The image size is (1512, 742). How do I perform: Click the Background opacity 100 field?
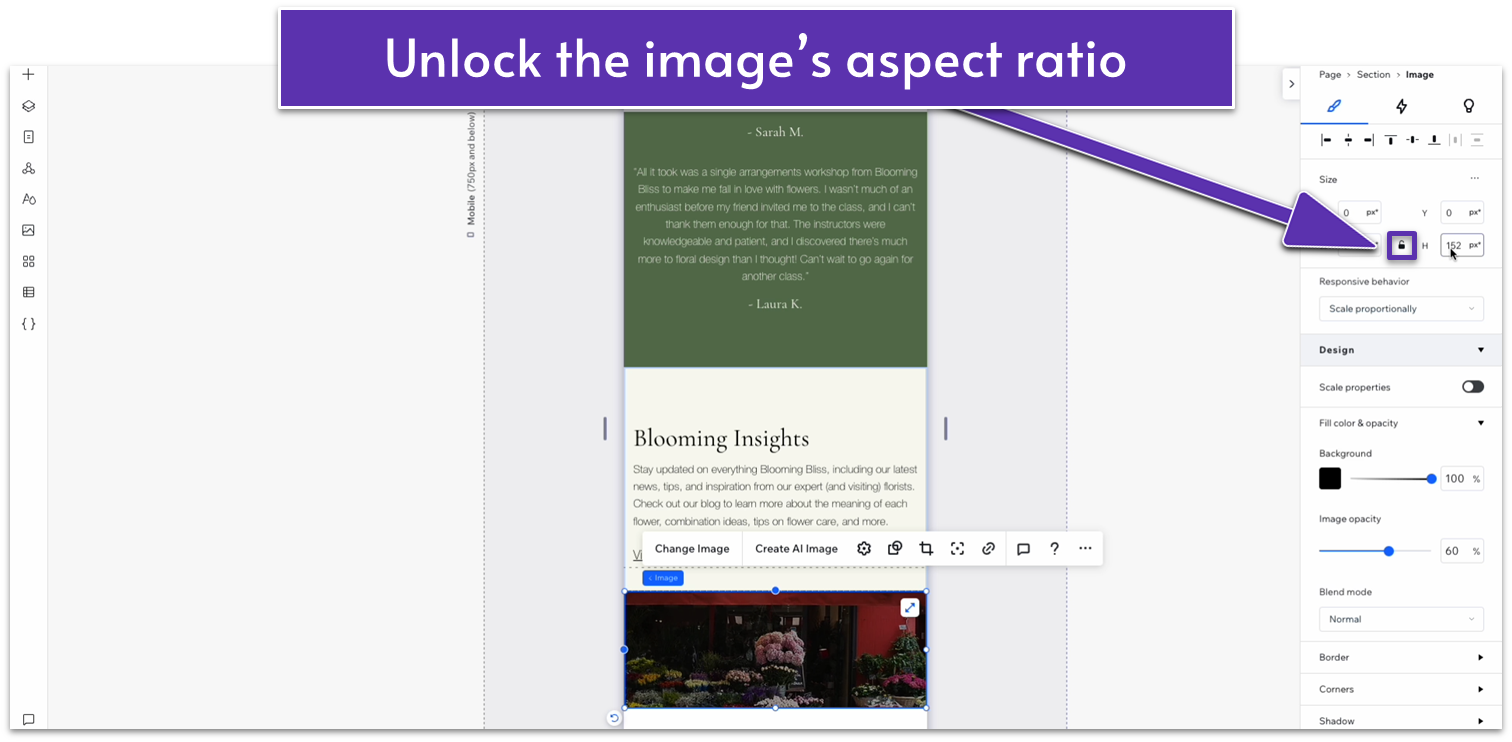pyautogui.click(x=1462, y=478)
